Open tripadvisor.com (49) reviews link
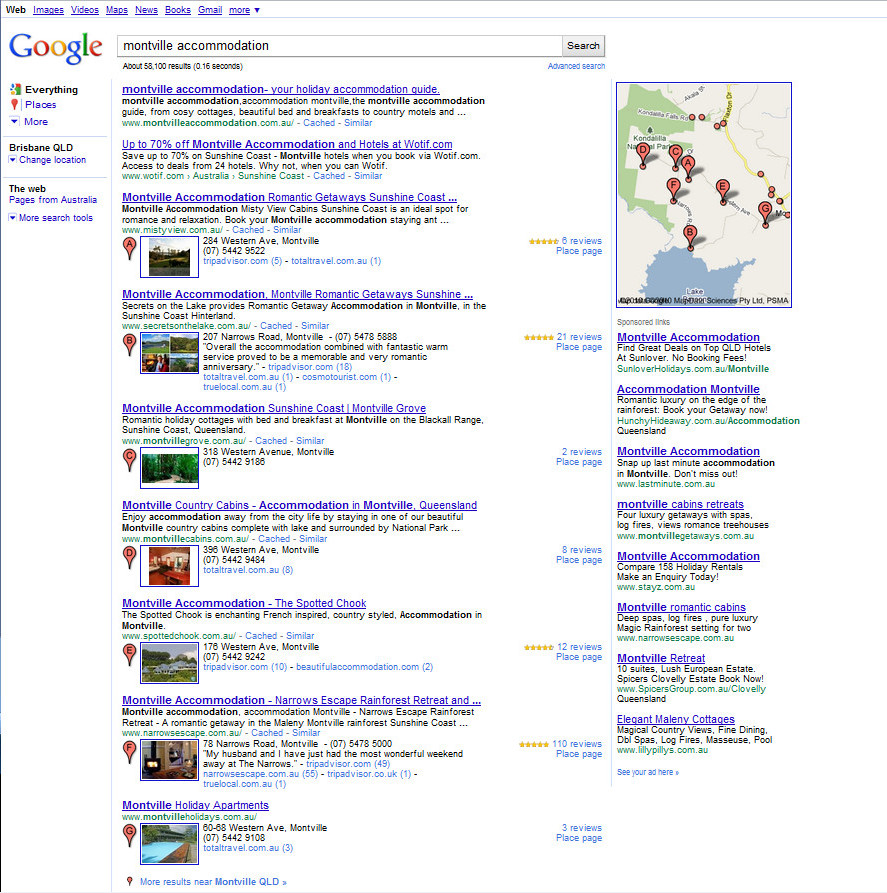Viewport: 887px width, 893px height. 348,764
